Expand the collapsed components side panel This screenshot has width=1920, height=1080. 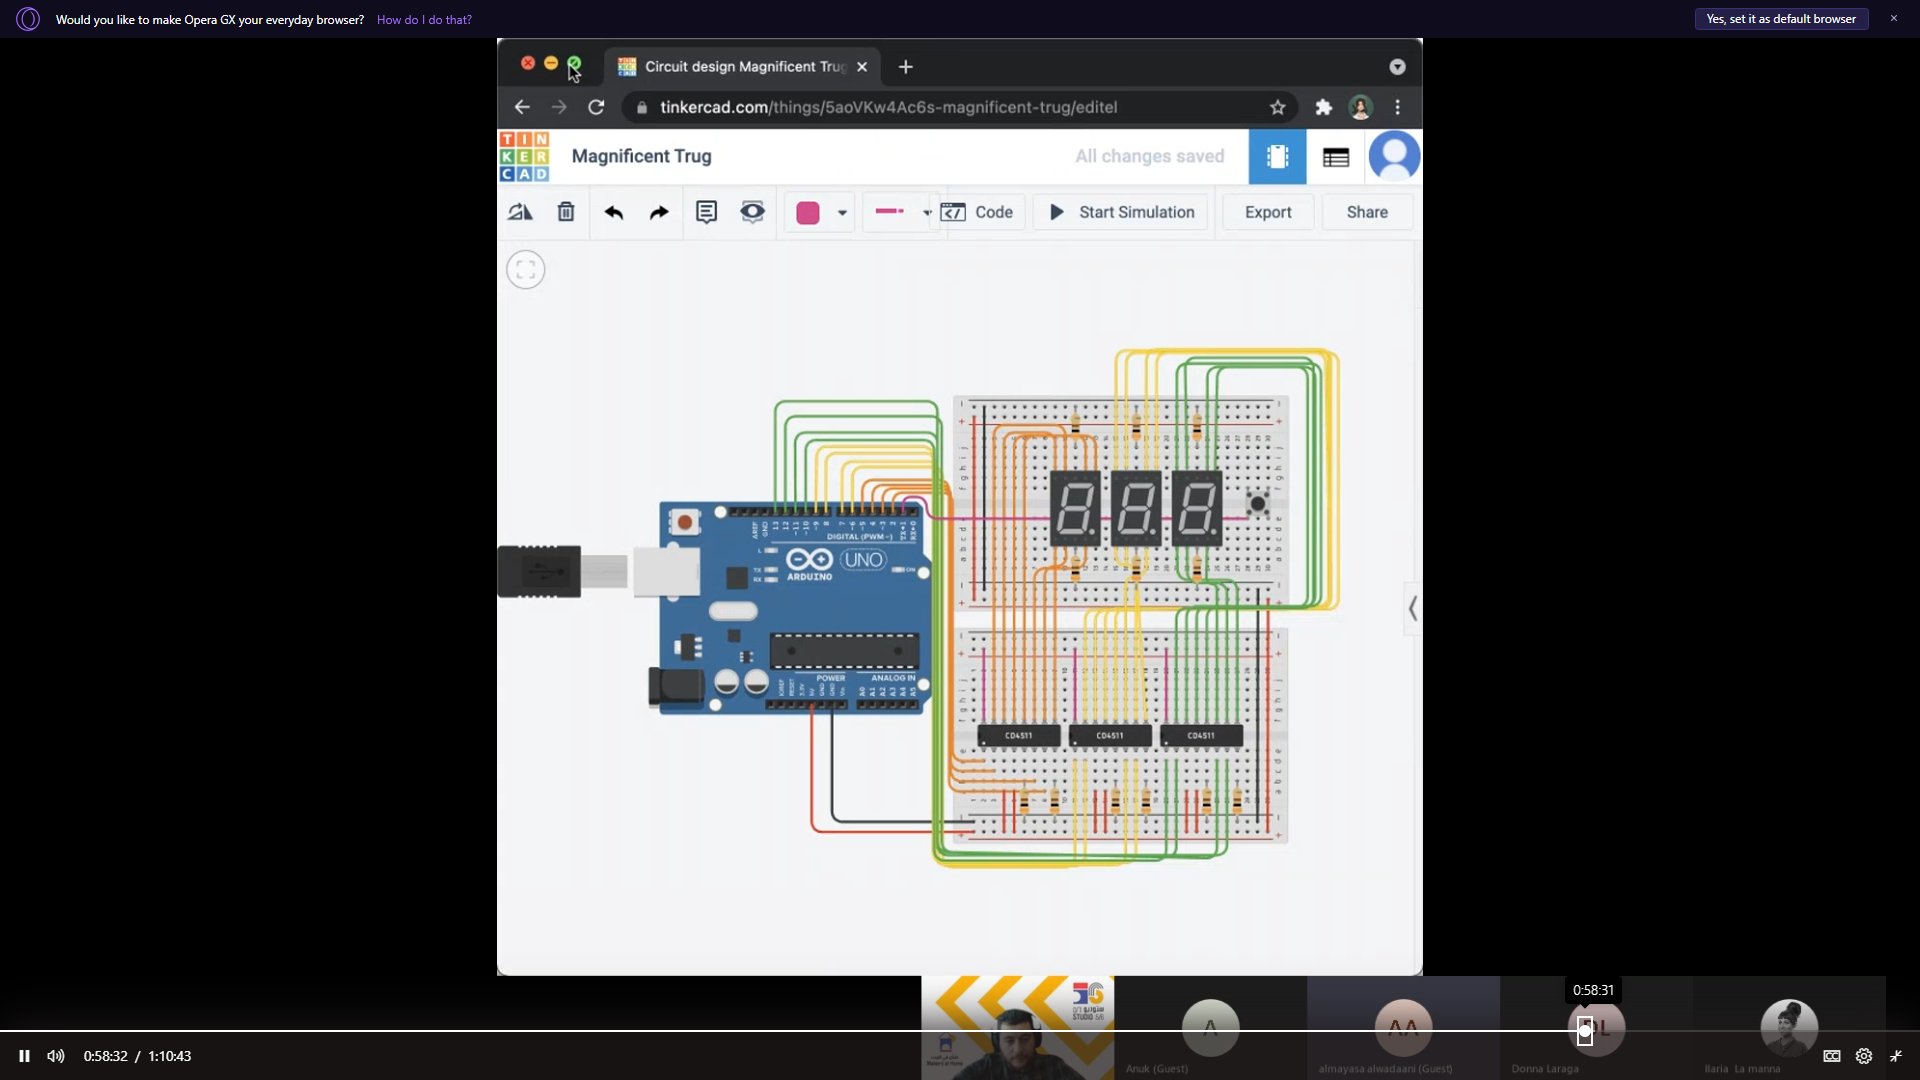[x=1412, y=608]
